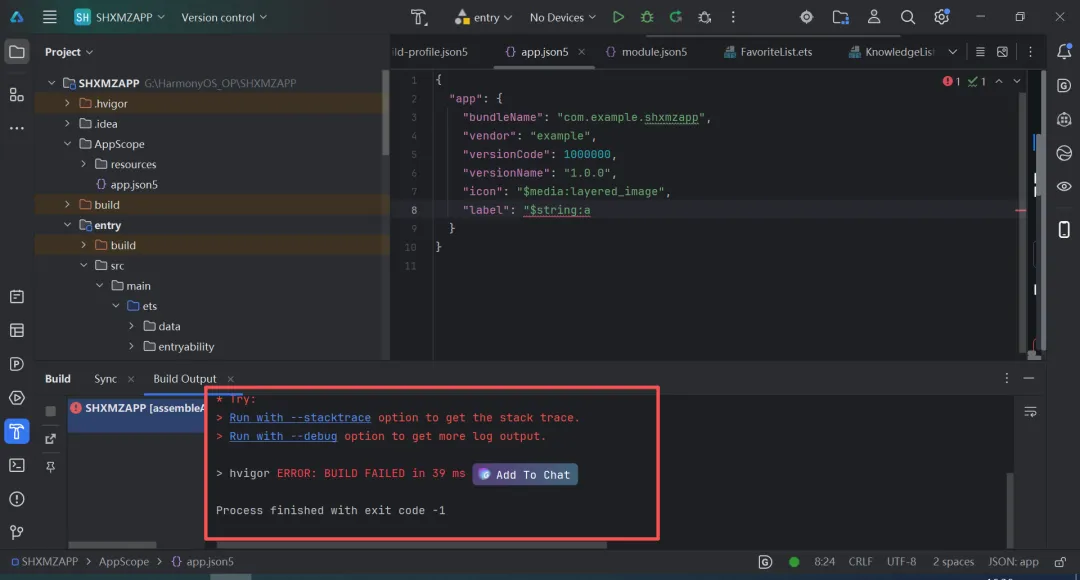Click the error count indicator in editor
1080x580 pixels.
[952, 81]
